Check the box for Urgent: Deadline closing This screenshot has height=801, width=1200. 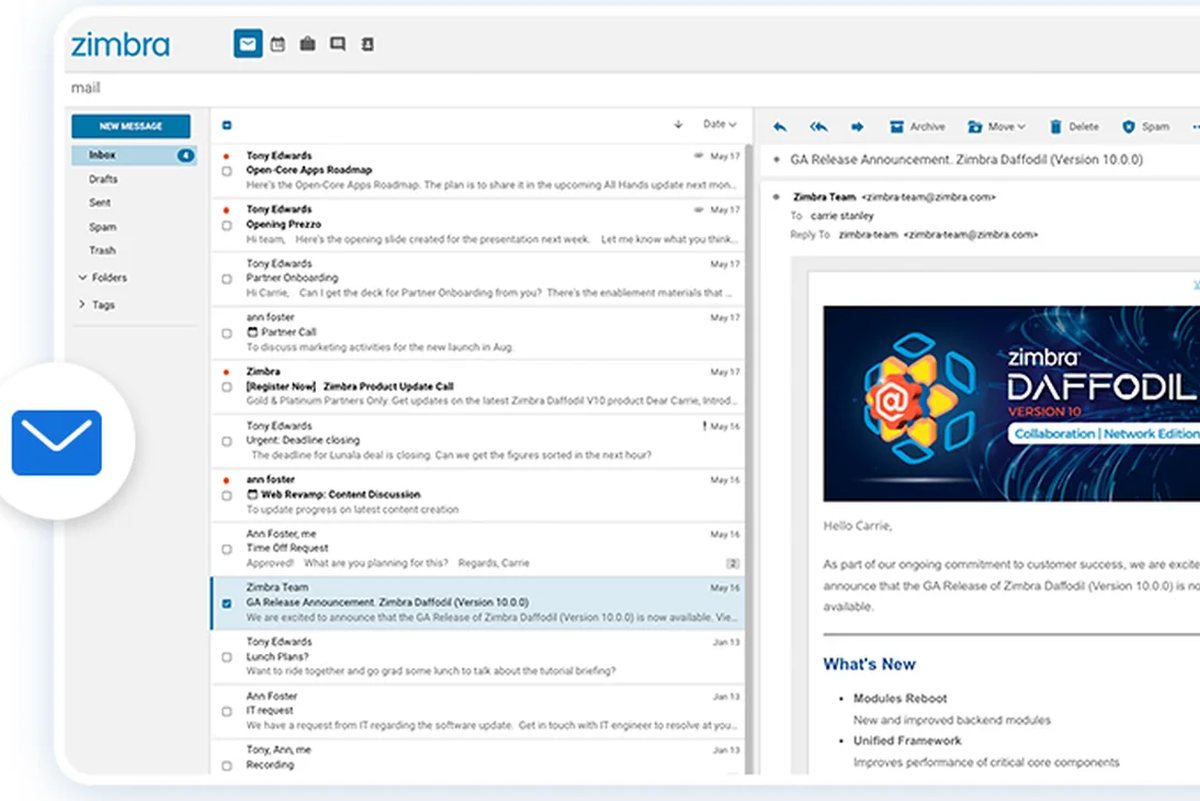pyautogui.click(x=227, y=441)
